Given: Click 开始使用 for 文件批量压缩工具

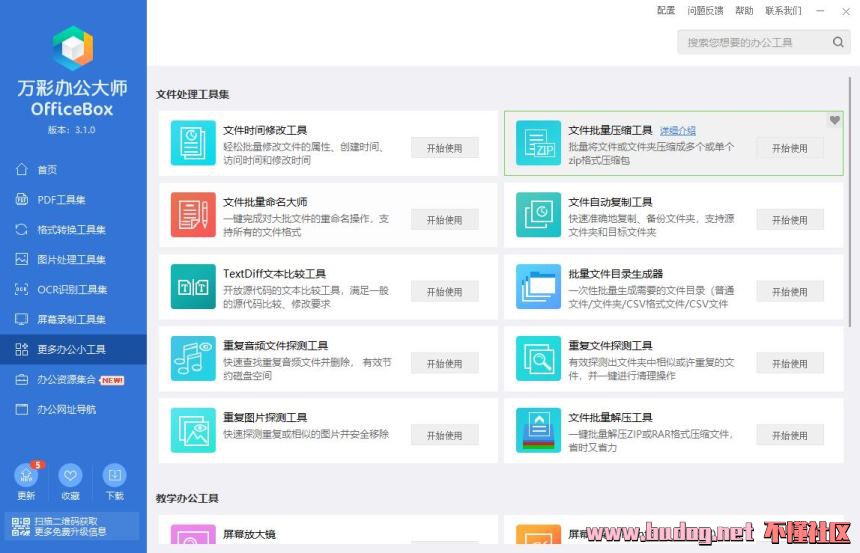Looking at the screenshot, I should point(790,148).
